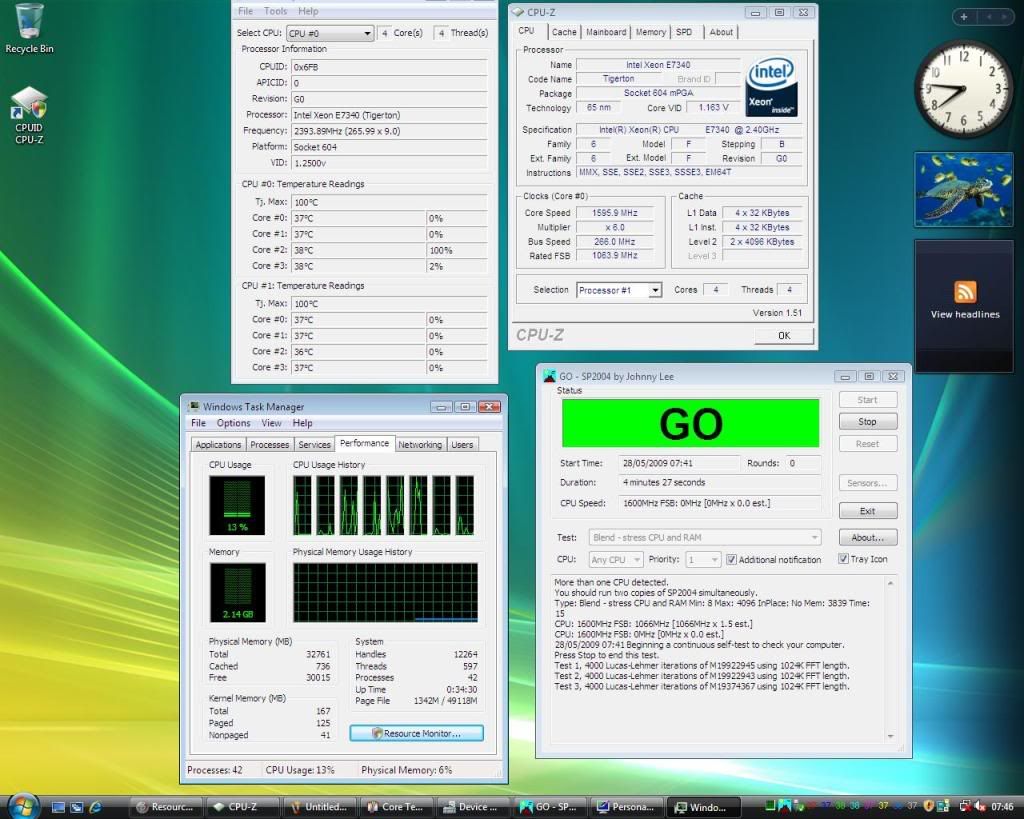Click the RSS feed headlines gadget icon
Screen dimensions: 1024x819
coord(965,291)
